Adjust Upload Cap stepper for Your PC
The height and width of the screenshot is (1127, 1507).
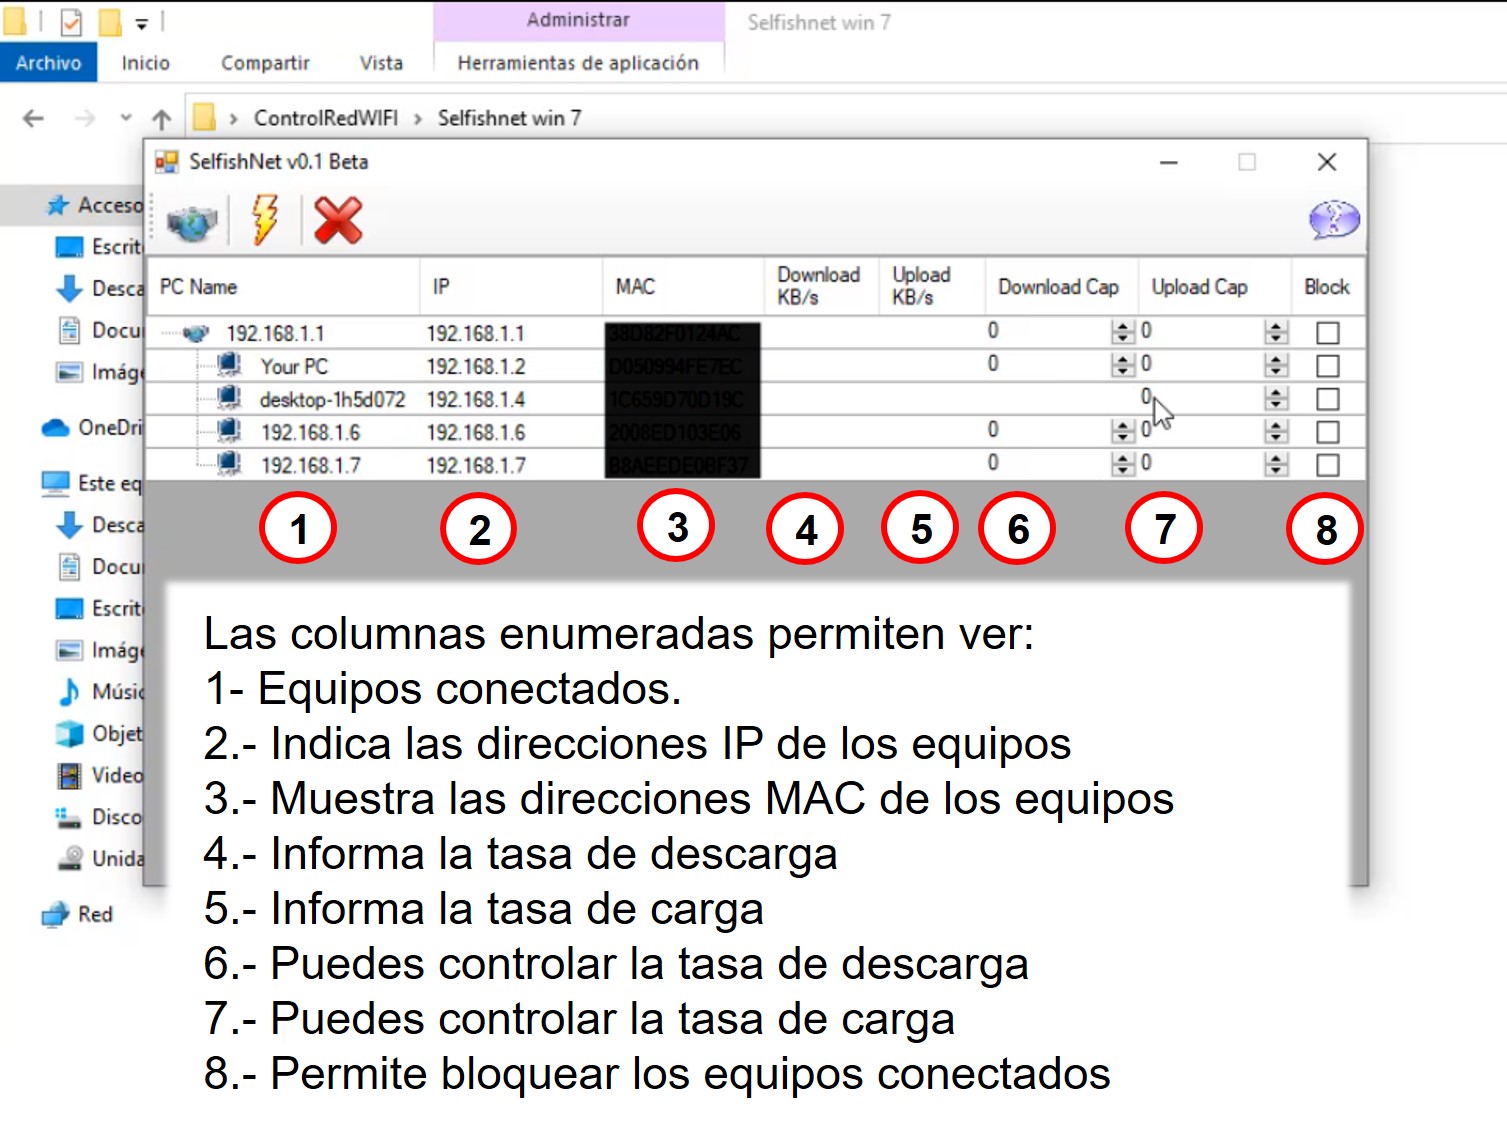point(1276,365)
